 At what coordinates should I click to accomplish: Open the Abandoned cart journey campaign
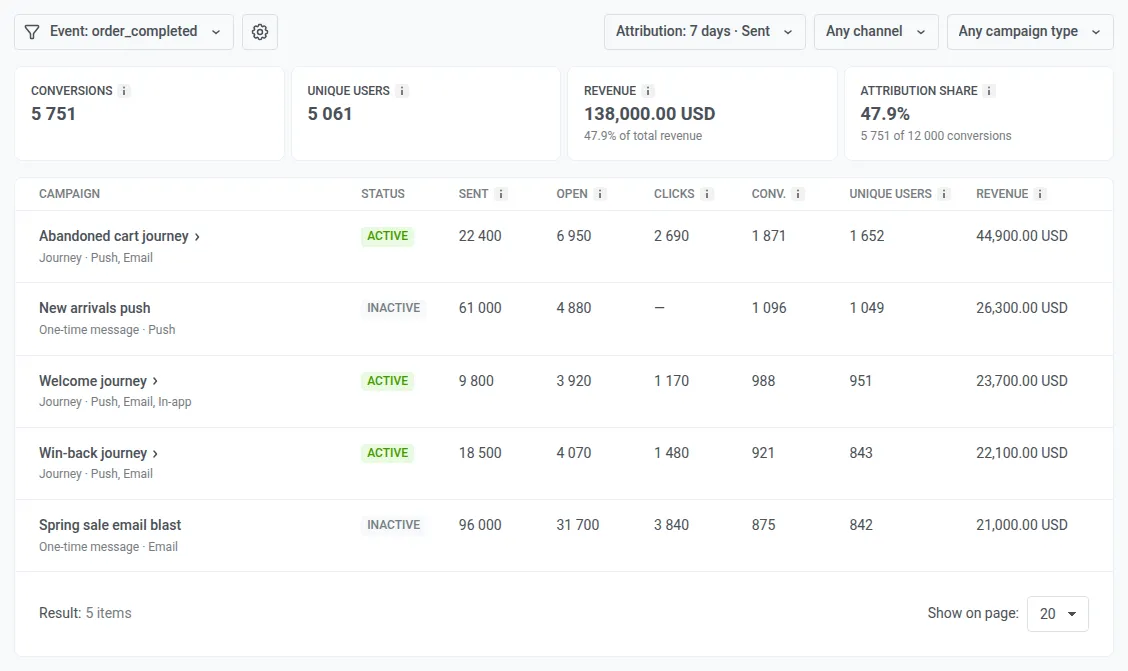pyautogui.click(x=114, y=236)
